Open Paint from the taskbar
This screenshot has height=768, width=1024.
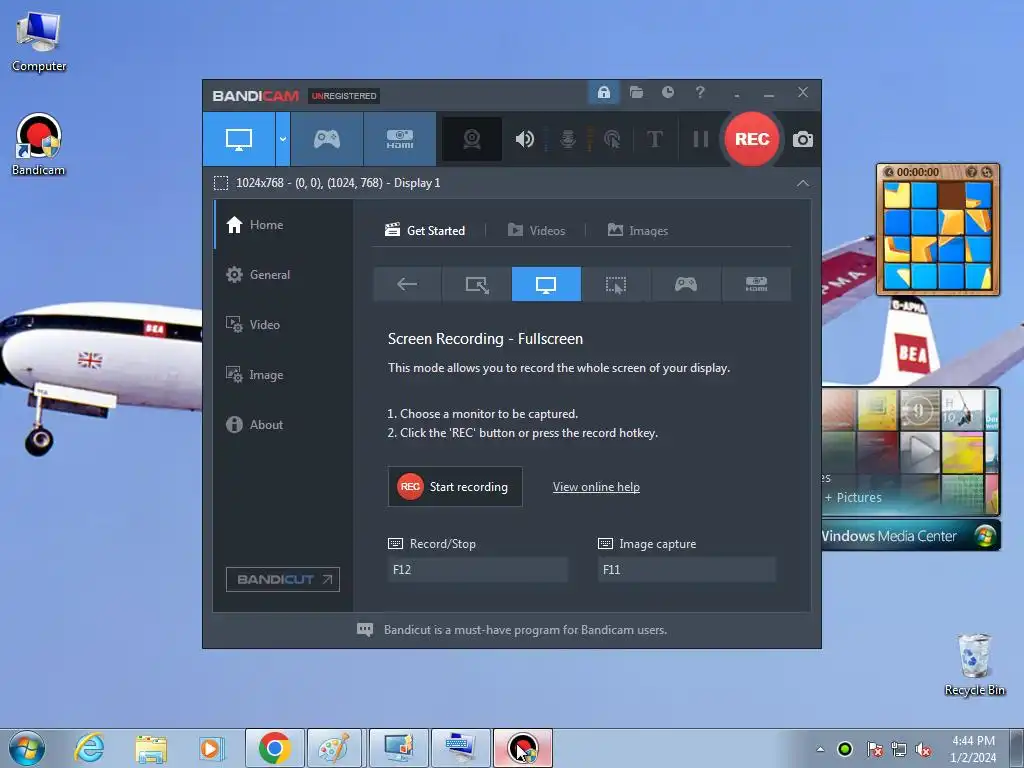[335, 748]
